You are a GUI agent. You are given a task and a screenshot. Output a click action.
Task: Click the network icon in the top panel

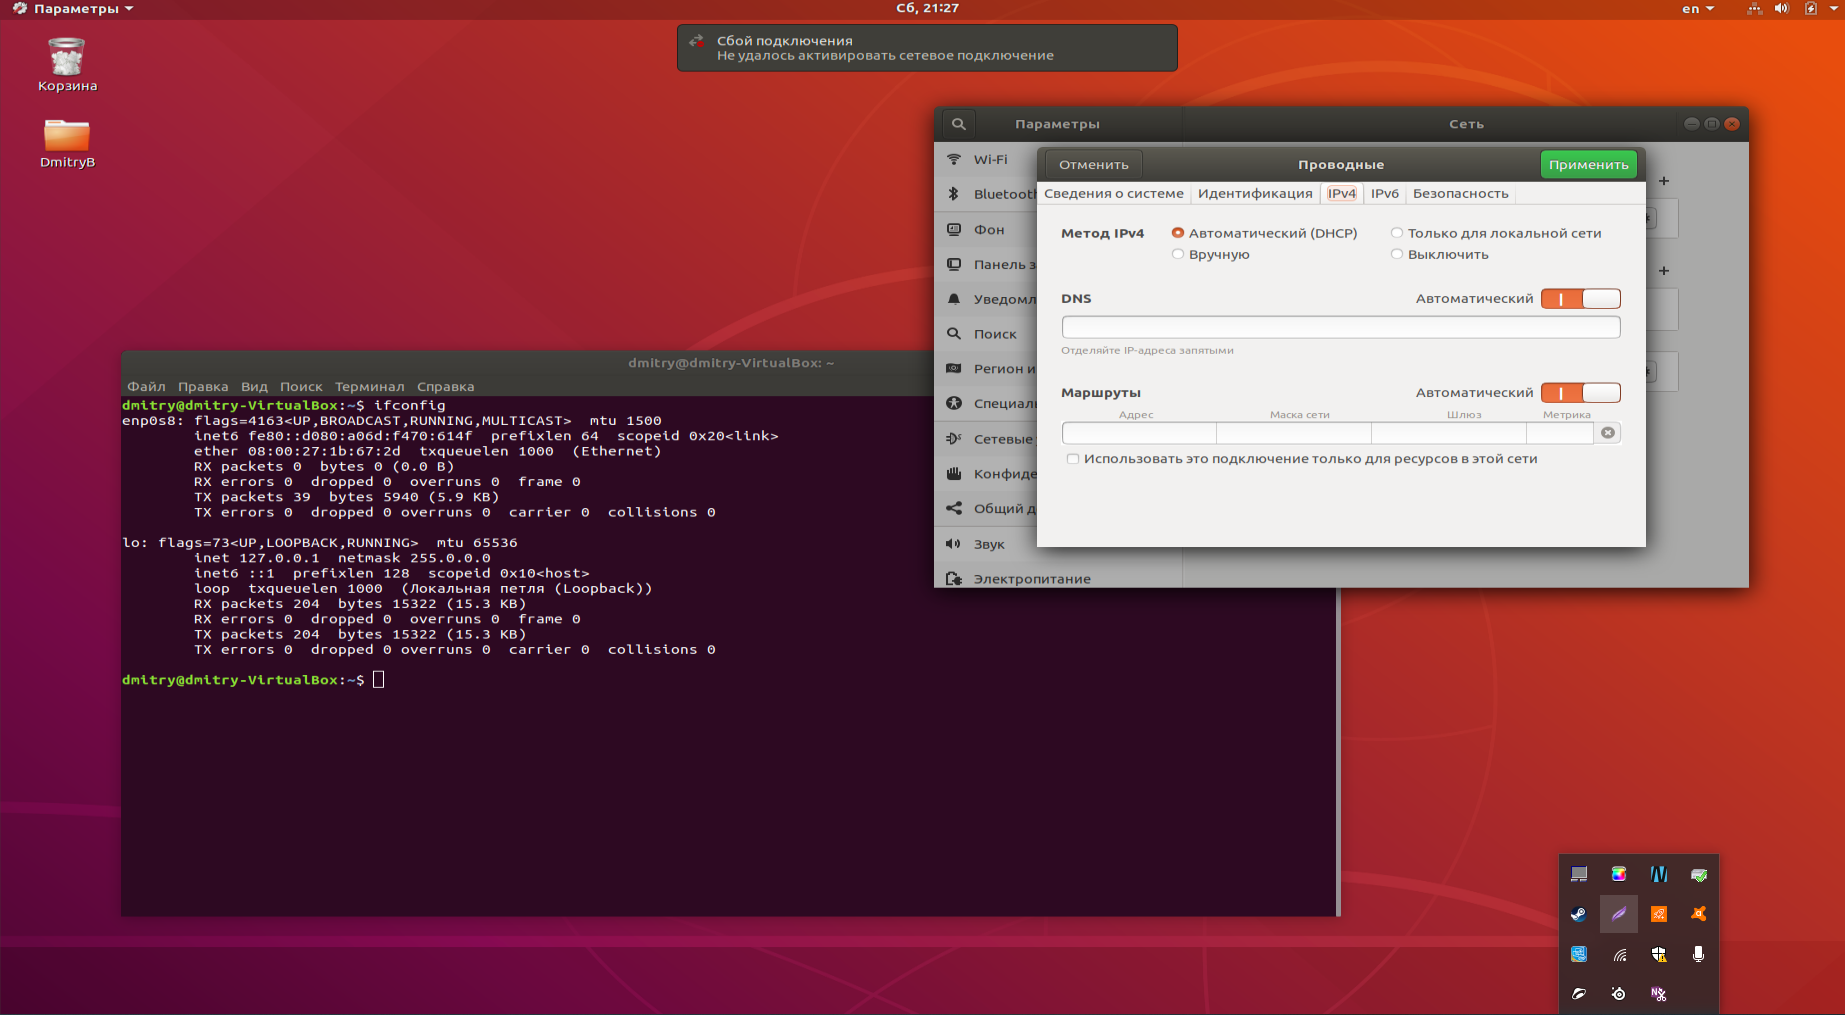click(1754, 8)
